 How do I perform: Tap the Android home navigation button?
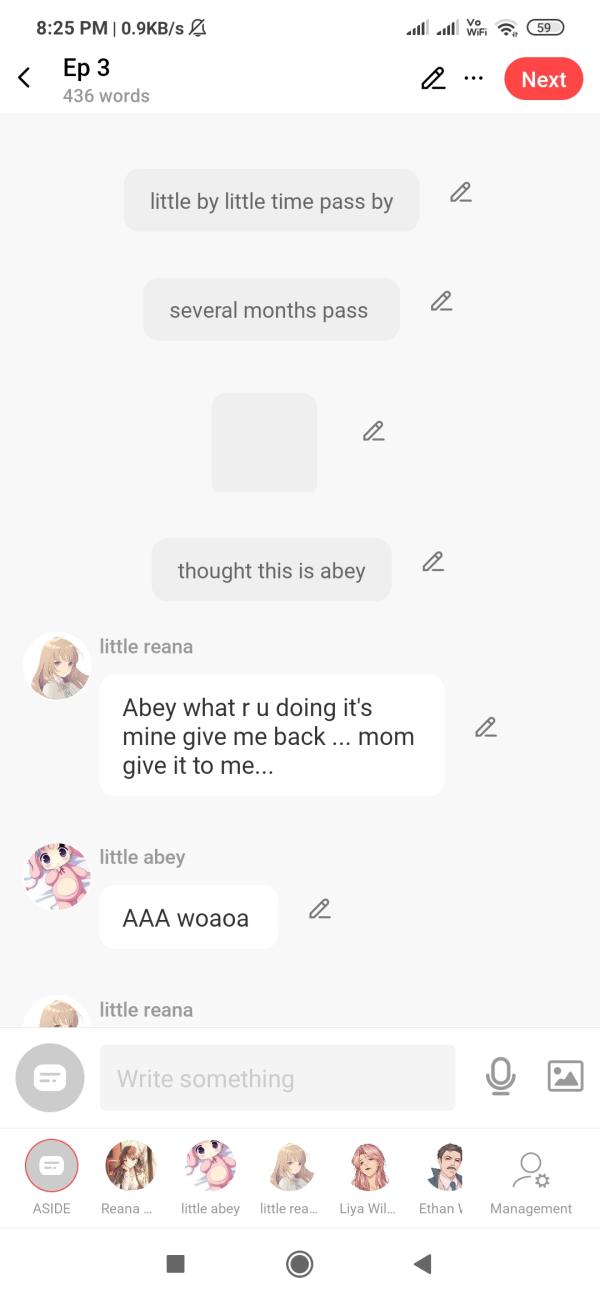pos(299,1264)
